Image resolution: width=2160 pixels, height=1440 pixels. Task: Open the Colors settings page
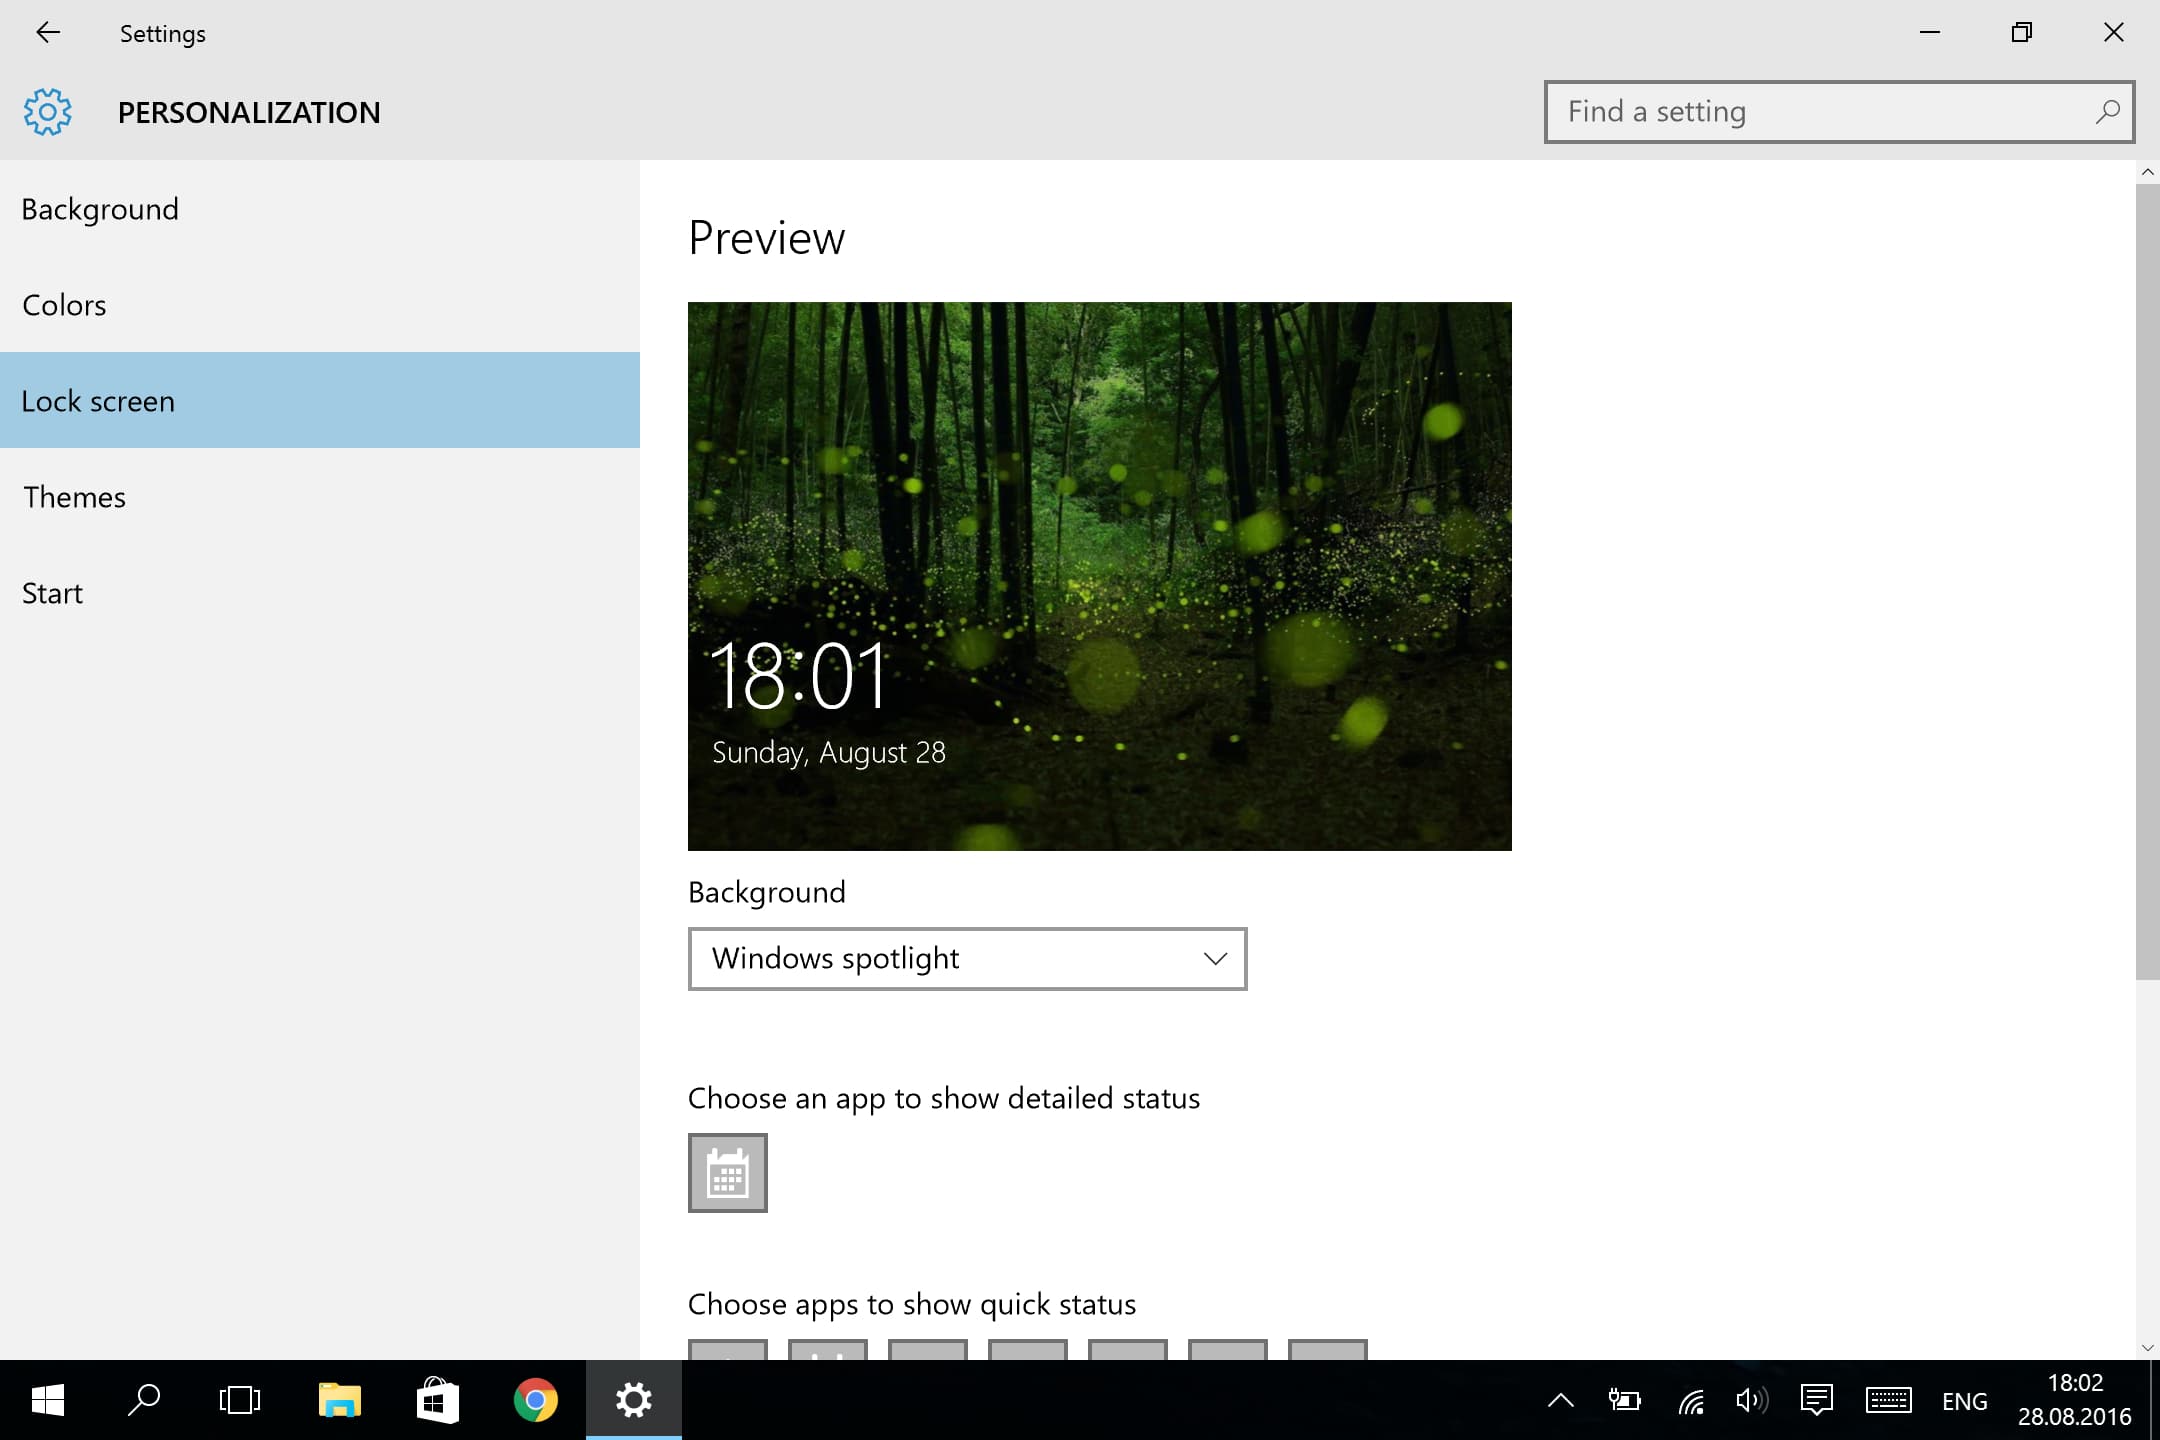pyautogui.click(x=320, y=305)
